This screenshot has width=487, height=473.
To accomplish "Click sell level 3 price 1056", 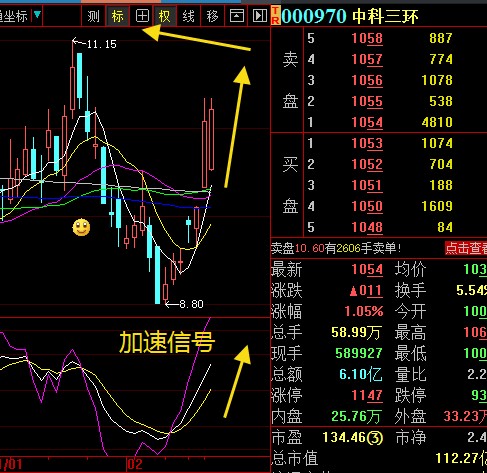I will 367,80.
